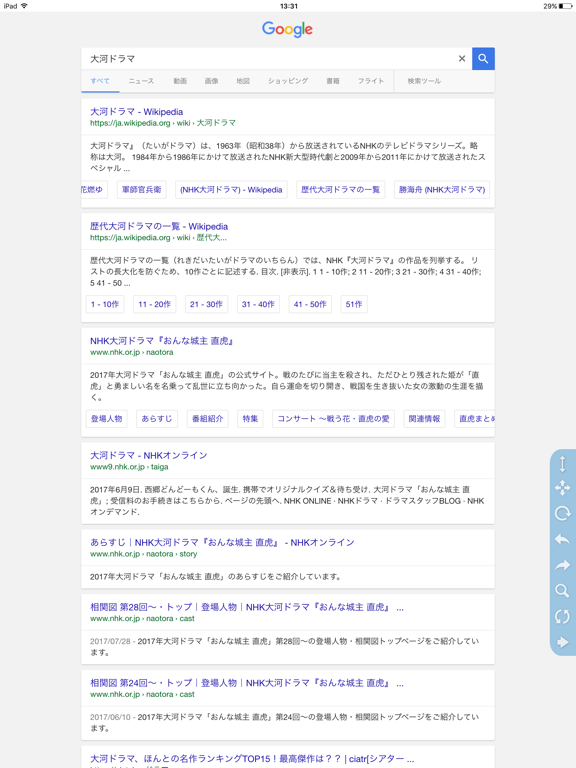Open 名作ランキングTOP15 ciatr result
576x768 pixels.
252,759
